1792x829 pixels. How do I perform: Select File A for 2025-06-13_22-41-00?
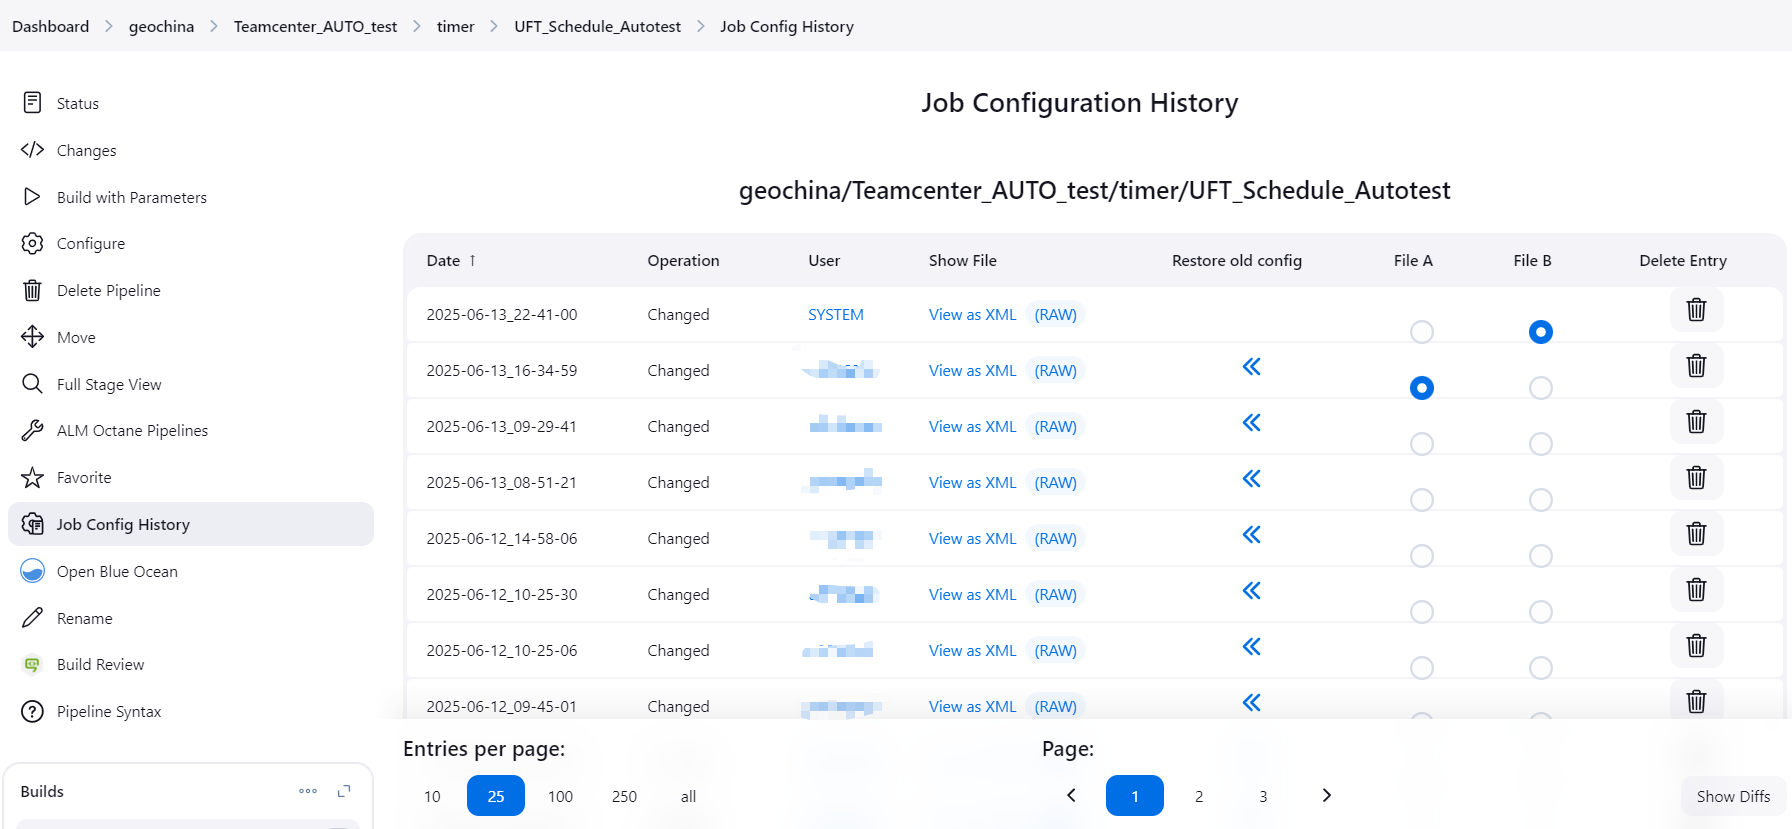tap(1421, 332)
